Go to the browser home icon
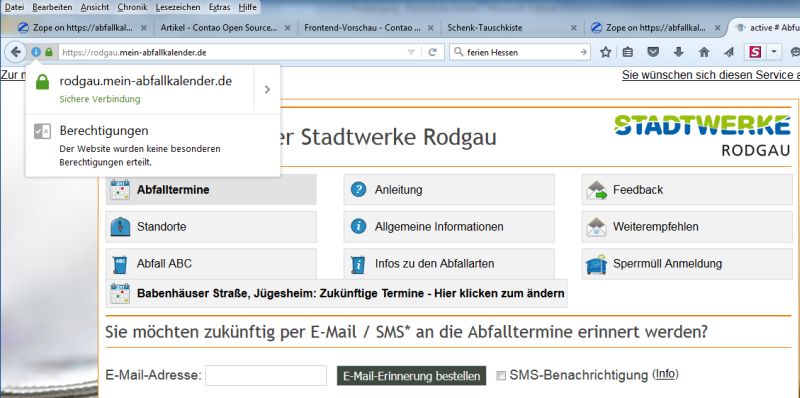 704,52
